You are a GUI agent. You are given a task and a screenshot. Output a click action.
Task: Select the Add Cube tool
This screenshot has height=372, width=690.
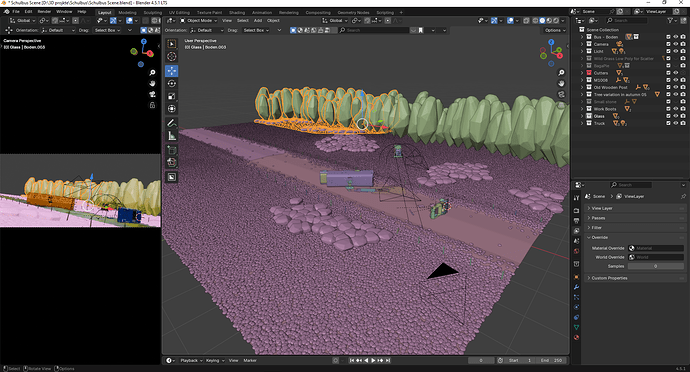click(x=172, y=150)
